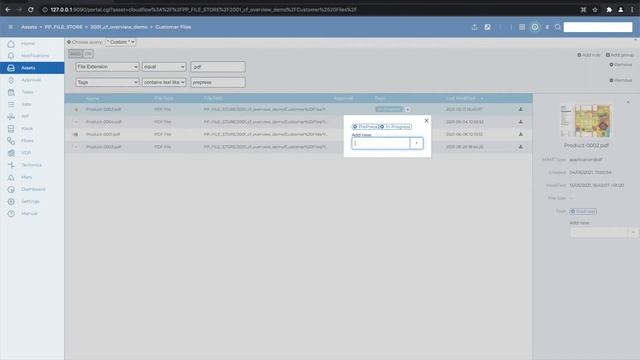Go to the PP_FILE_STORE breadcrumb
The width and height of the screenshot is (640, 360).
tap(63, 27)
